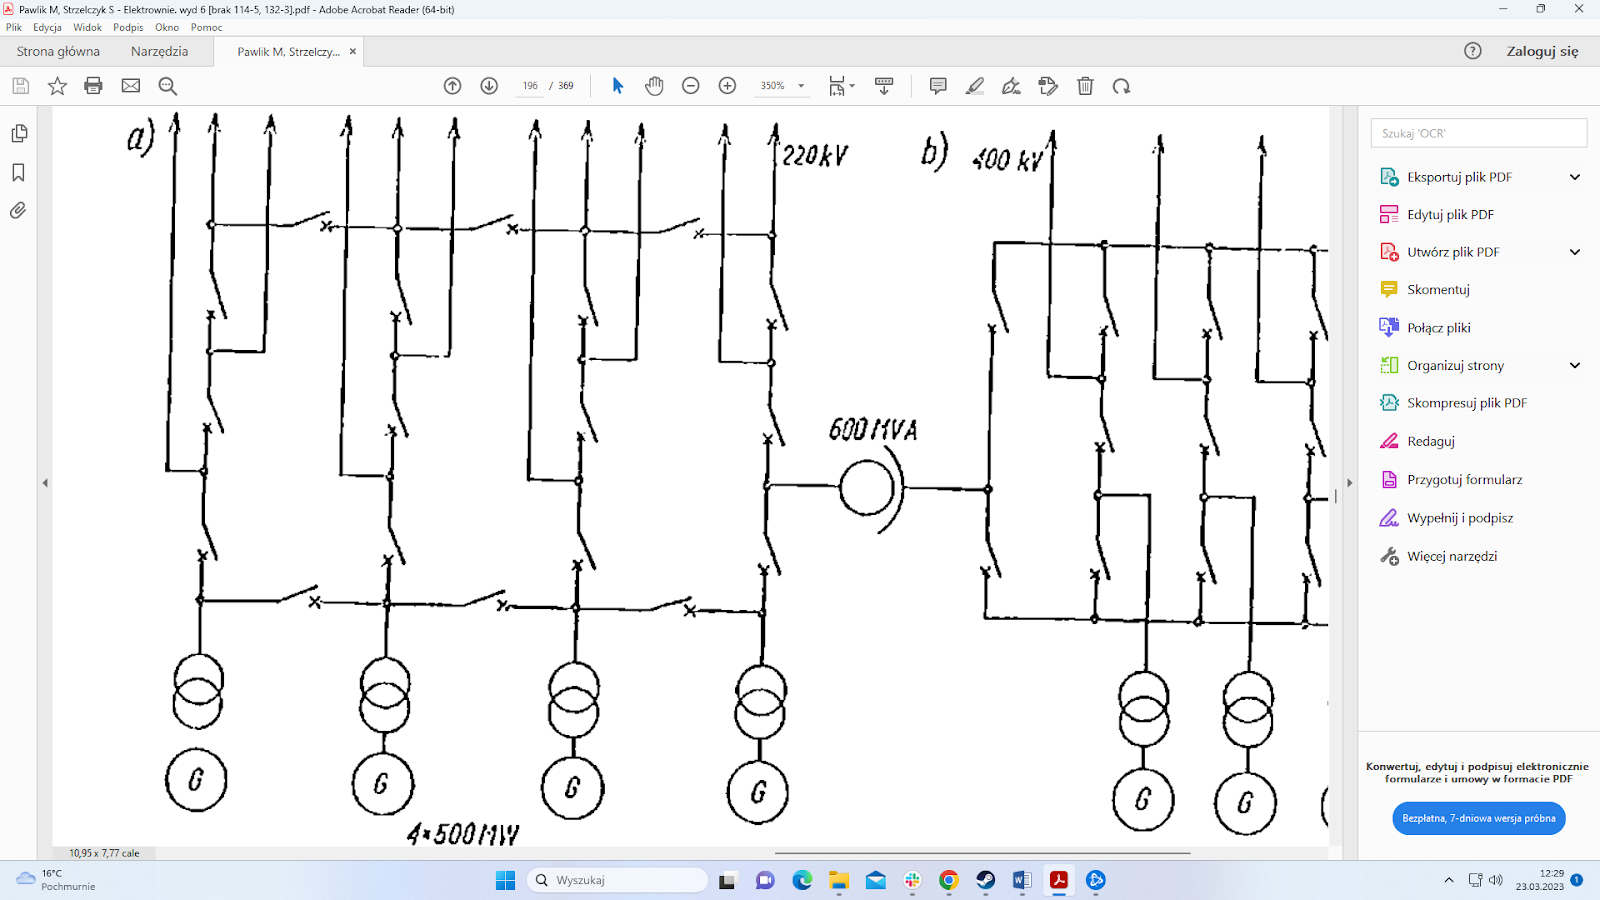Go to the previous page arrow
The height and width of the screenshot is (900, 1600).
point(452,86)
